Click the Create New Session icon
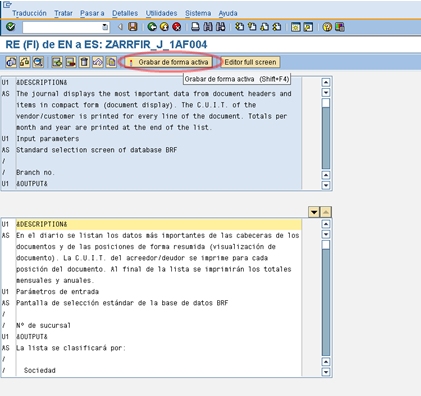 point(295,27)
